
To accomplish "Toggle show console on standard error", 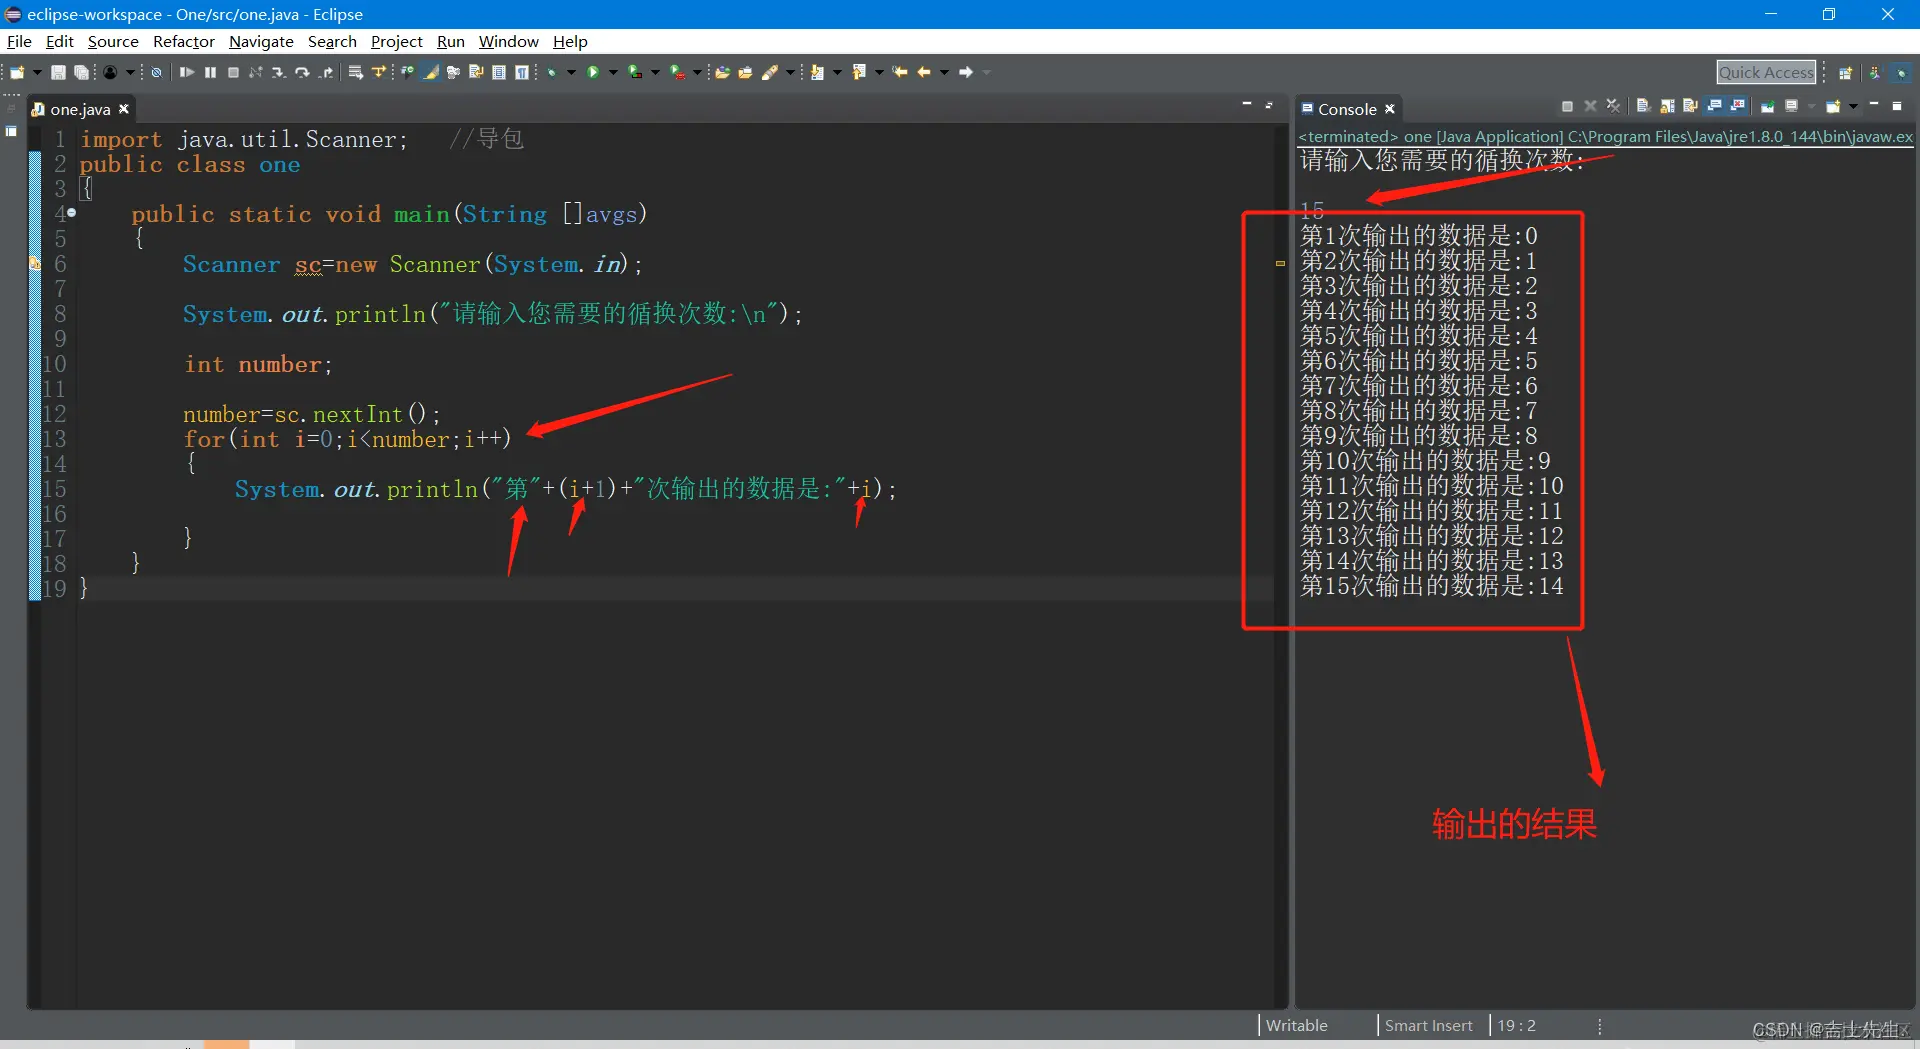I will point(1738,106).
